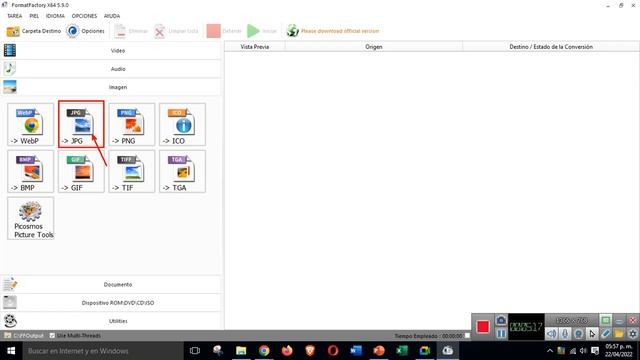Toggle the checkbox beside Tiempo Empleado

(467, 336)
